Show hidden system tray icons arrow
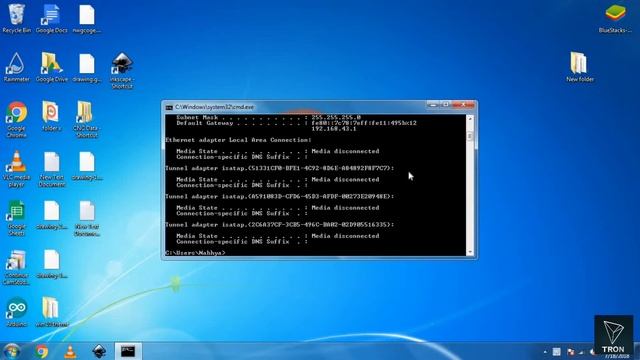The height and width of the screenshot is (360, 640). point(545,352)
